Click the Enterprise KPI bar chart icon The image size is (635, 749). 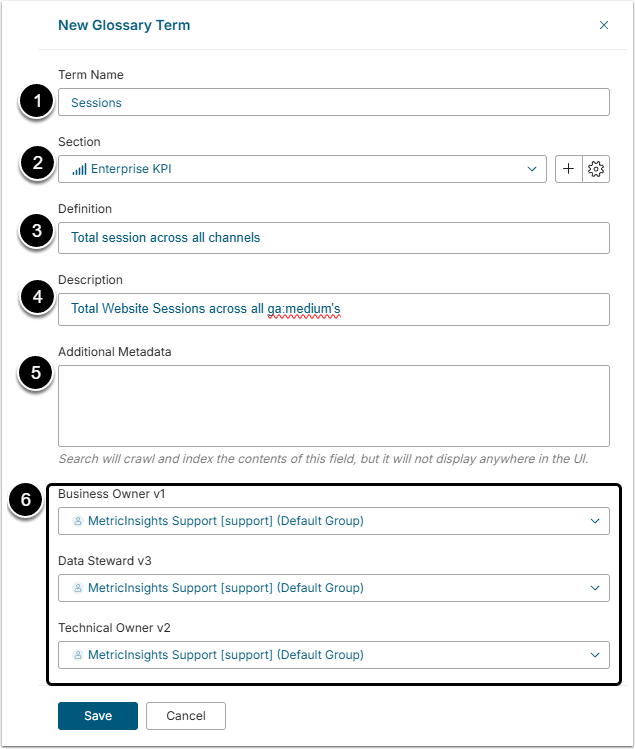(79, 170)
